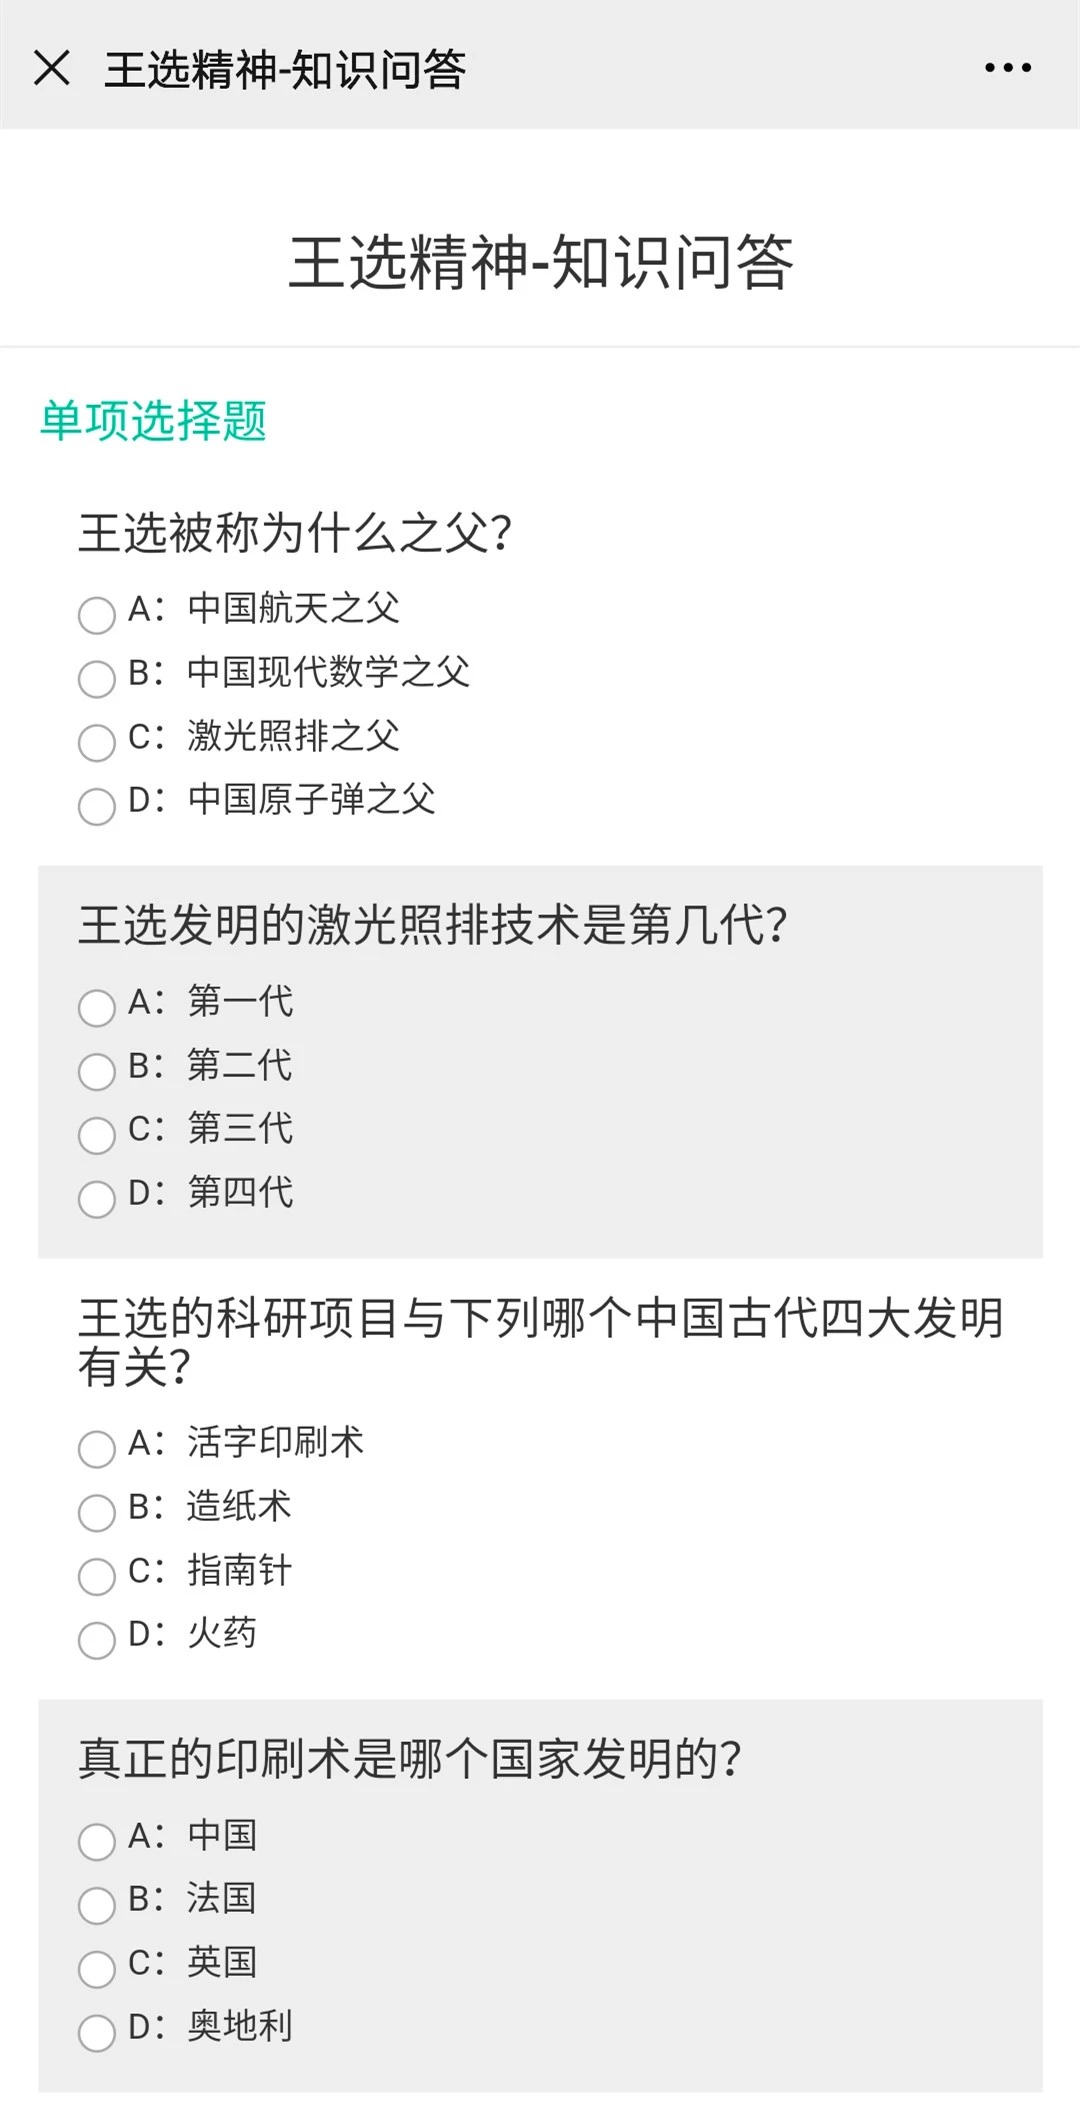Select the 法国 option

97,1906
